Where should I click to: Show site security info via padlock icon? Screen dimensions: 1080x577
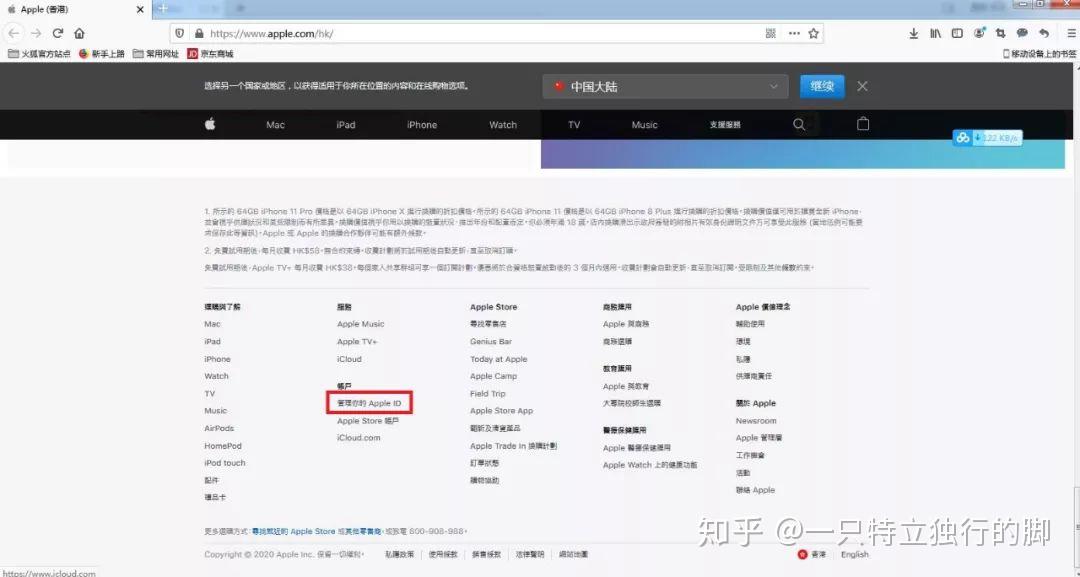pyautogui.click(x=199, y=33)
